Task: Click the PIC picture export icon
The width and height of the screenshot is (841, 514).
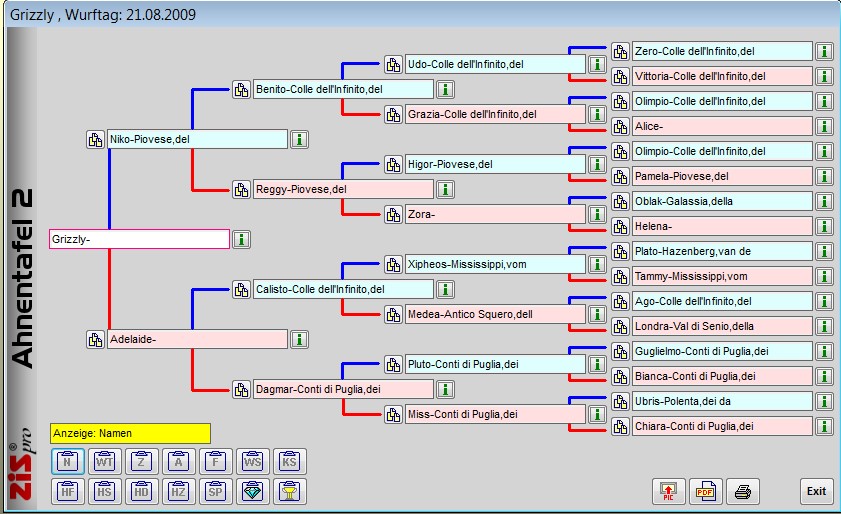Action: [666, 491]
